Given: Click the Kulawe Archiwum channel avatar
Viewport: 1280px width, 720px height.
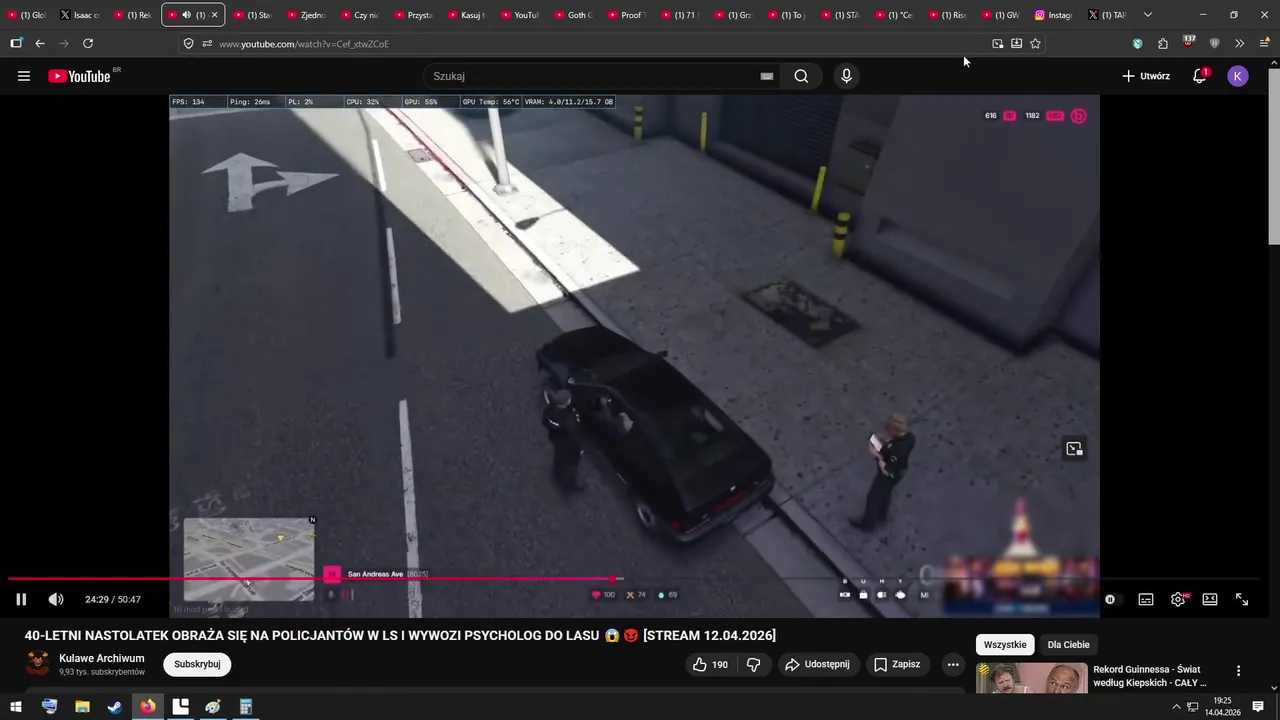Looking at the screenshot, I should coord(38,664).
